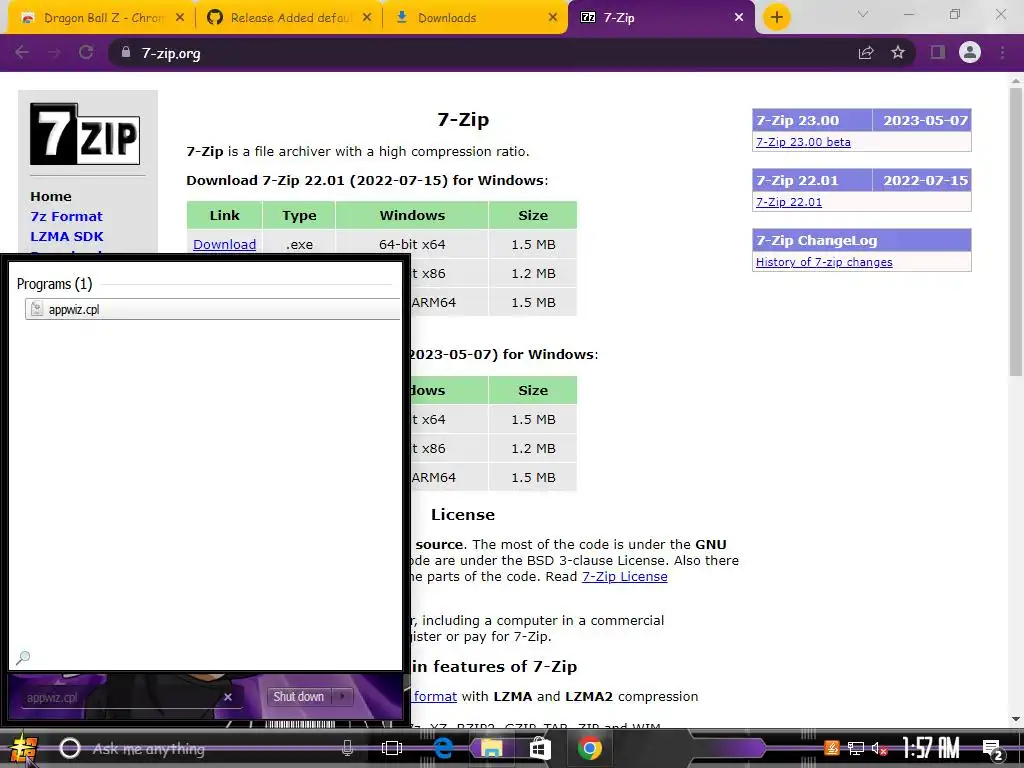
Task: Click the browser forward arrow
Action: [54, 52]
